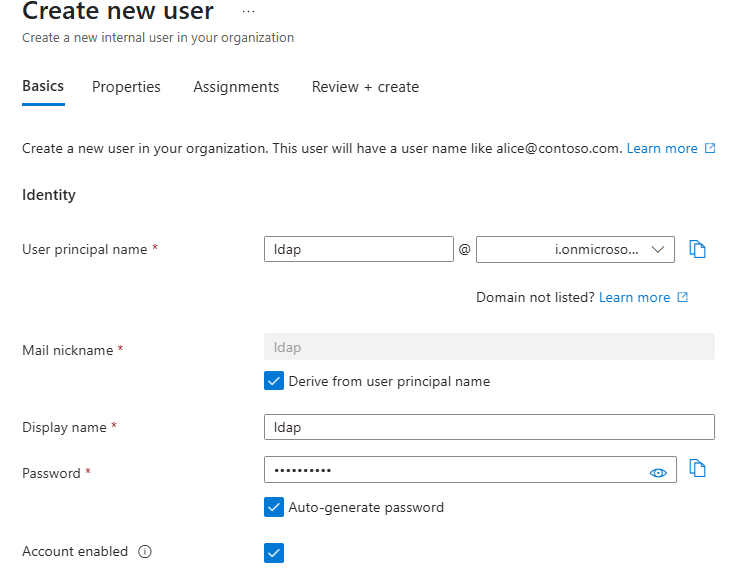Copy the user principal name to clipboard

pyautogui.click(x=698, y=249)
